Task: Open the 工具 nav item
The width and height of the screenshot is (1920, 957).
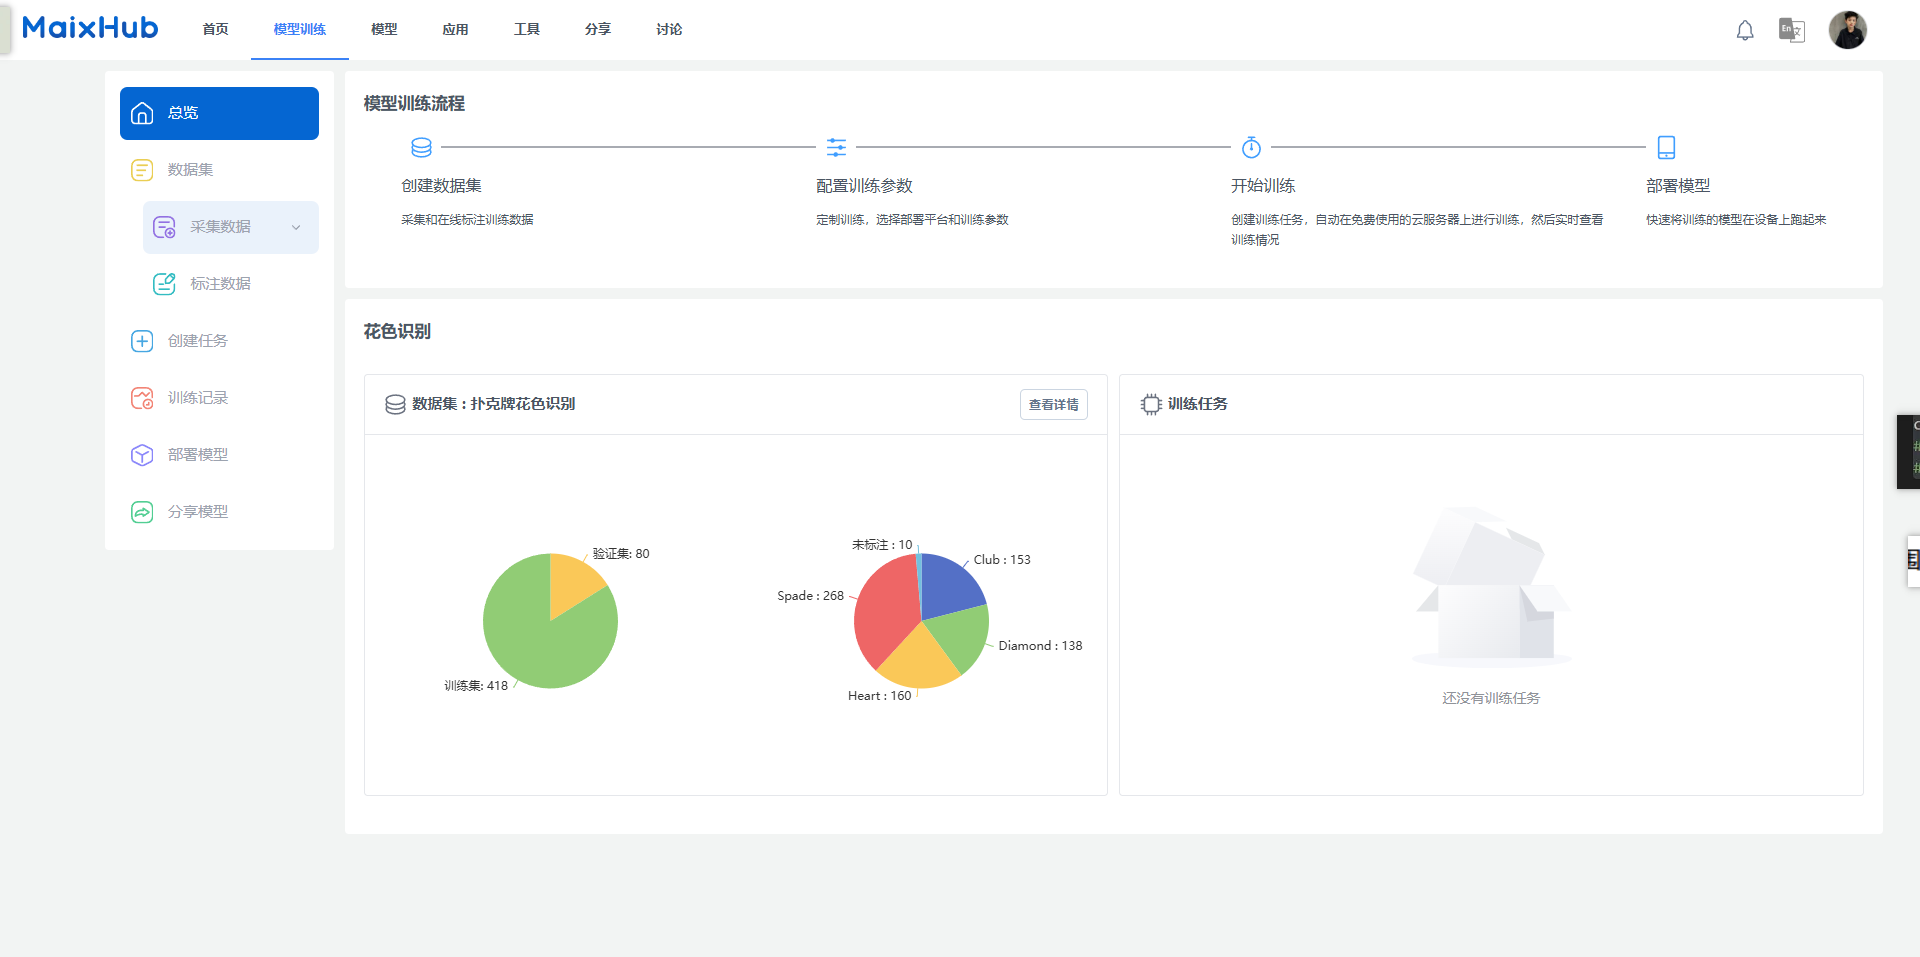Action: (x=527, y=30)
